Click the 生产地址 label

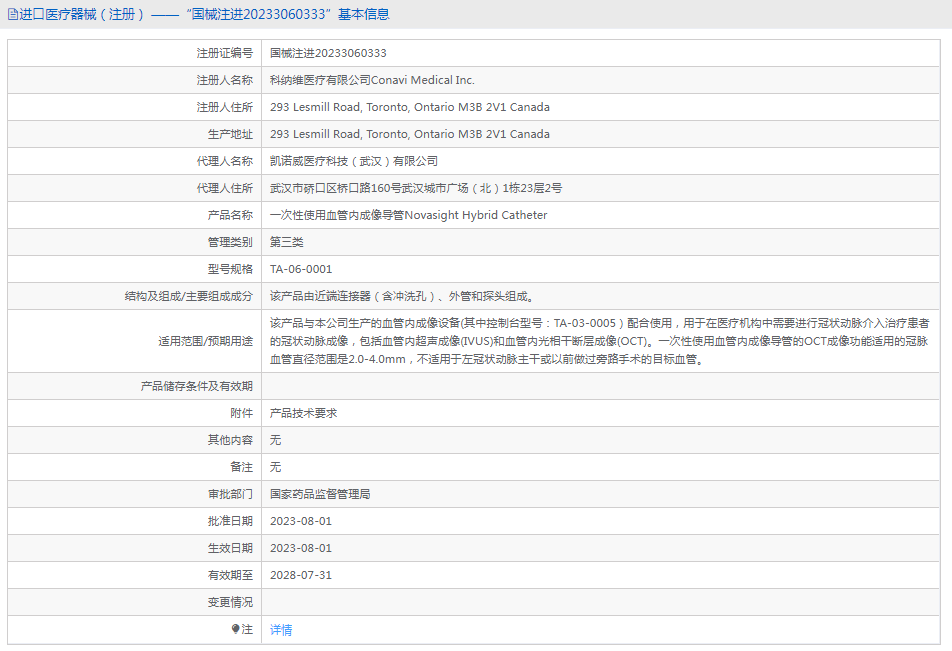tap(230, 134)
